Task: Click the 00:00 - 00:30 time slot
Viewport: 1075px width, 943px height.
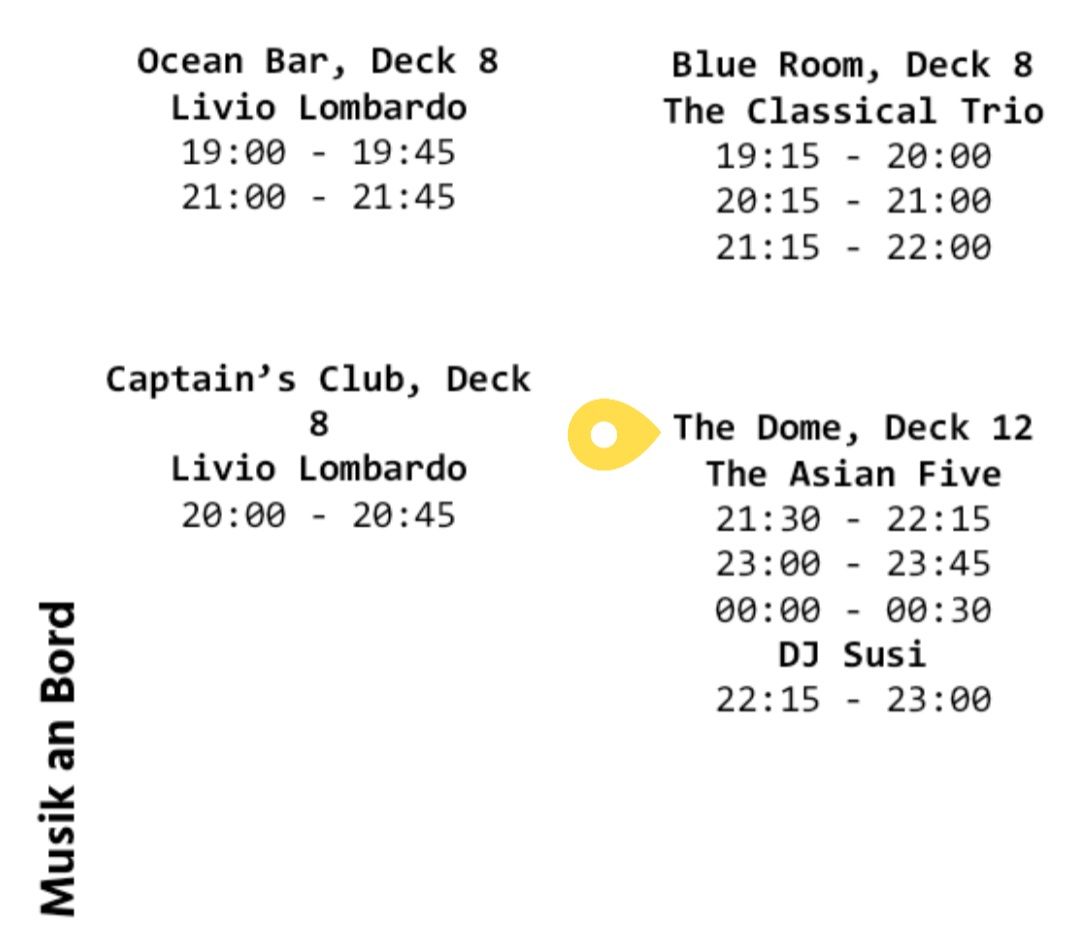Action: coord(853,610)
